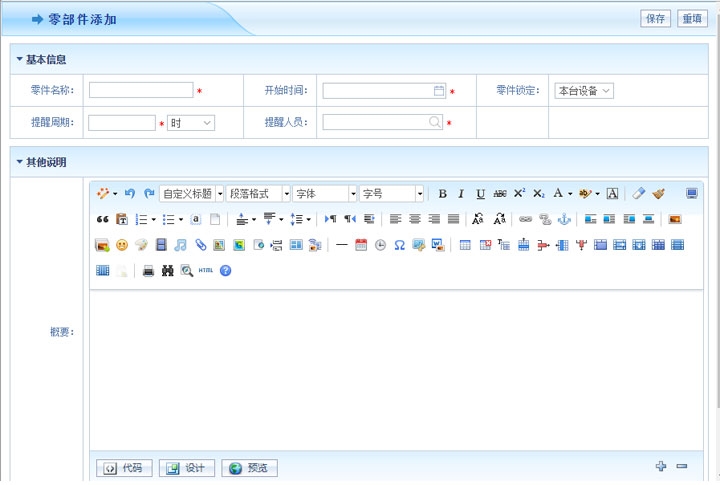Screen dimensions: 720x485
Task: Click the 保存 button
Action: tap(655, 19)
